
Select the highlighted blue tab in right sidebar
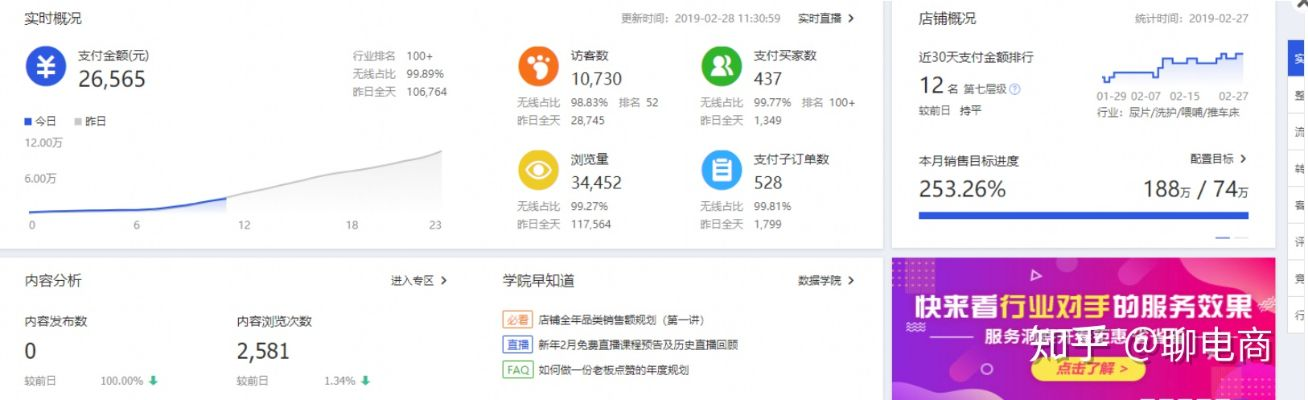click(1298, 59)
